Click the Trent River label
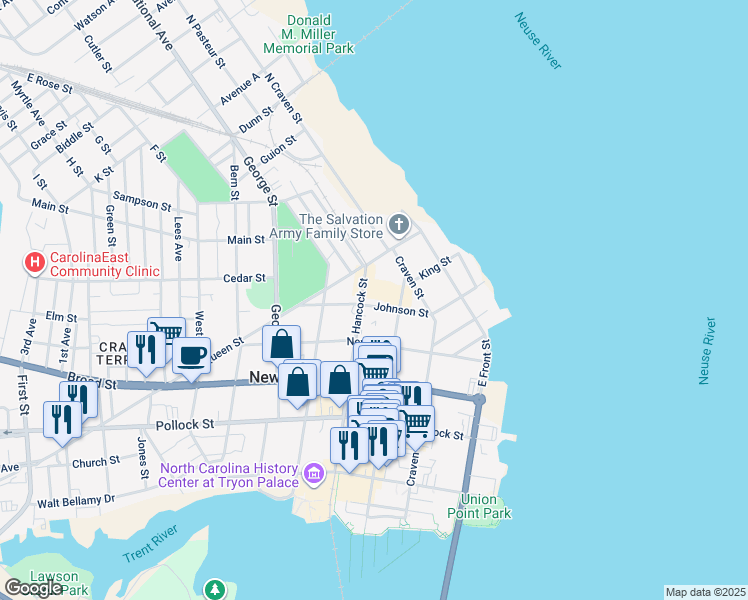Image resolution: width=748 pixels, height=600 pixels. point(150,544)
